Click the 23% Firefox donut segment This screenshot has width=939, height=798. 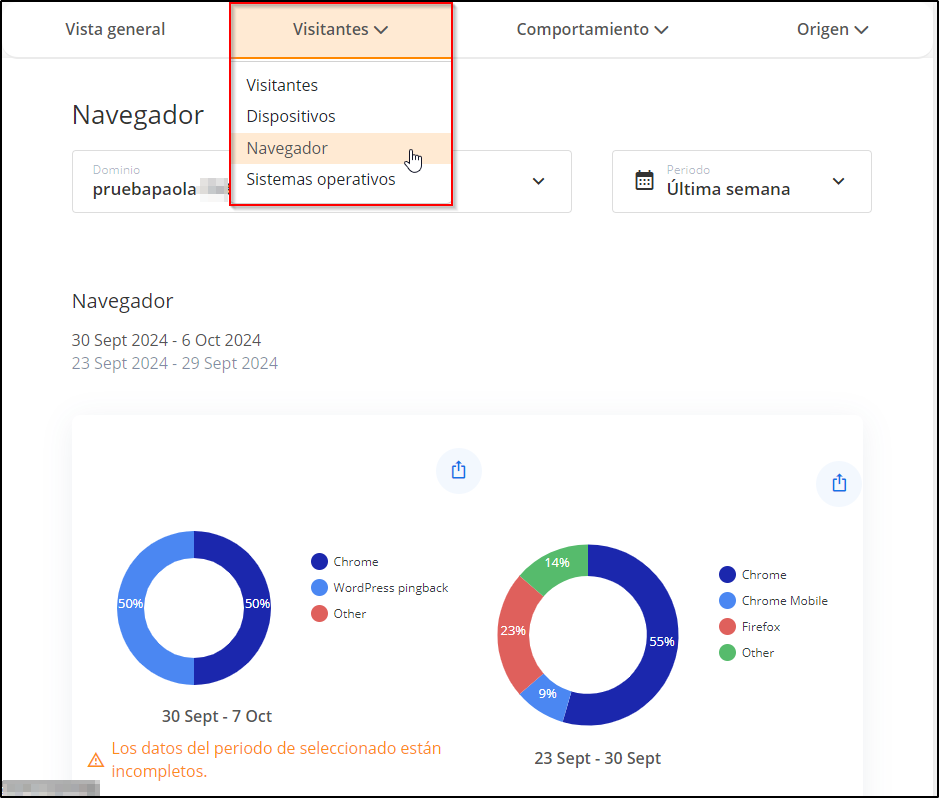coord(514,632)
